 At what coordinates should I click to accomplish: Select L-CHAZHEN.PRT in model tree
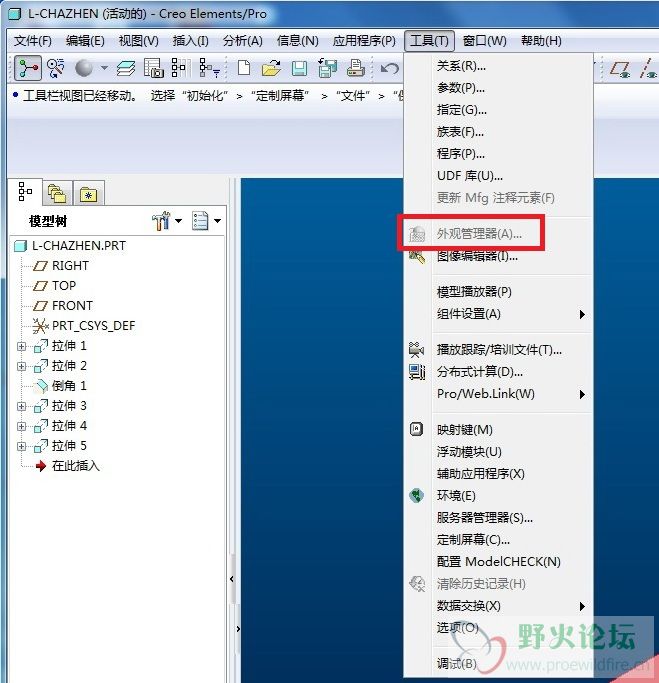(x=70, y=246)
